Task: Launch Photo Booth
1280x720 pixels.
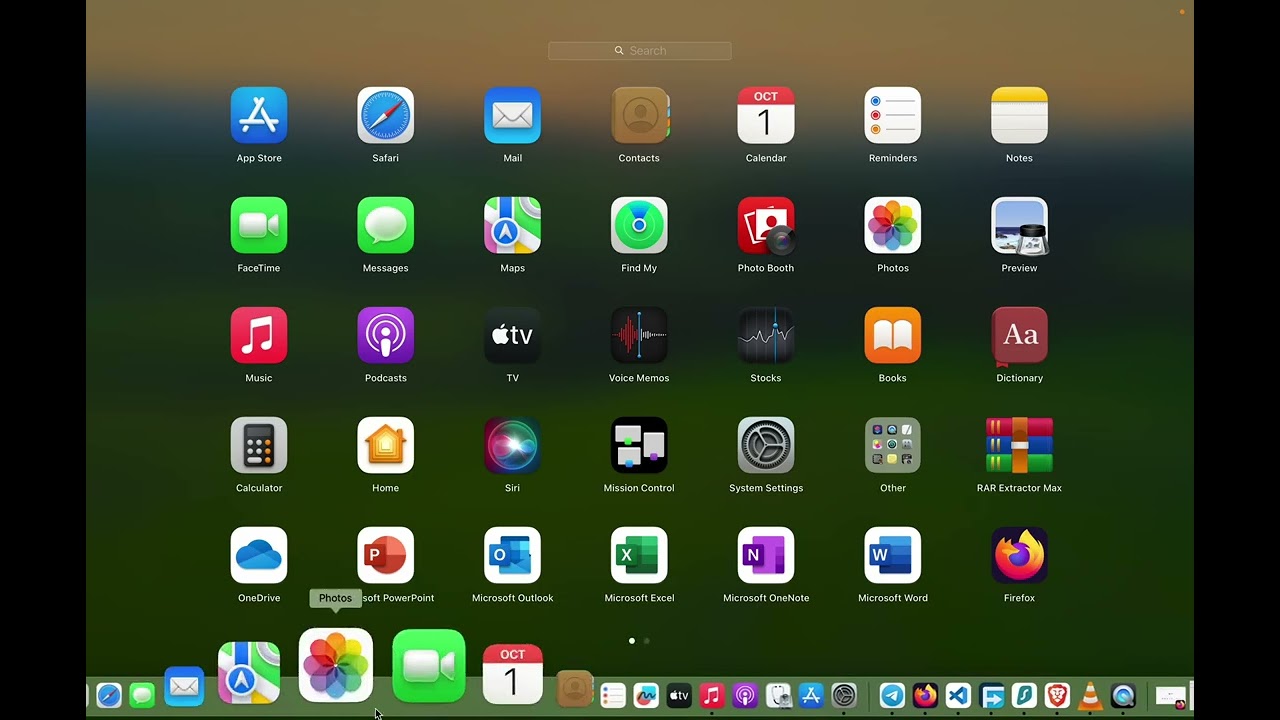Action: 766,225
